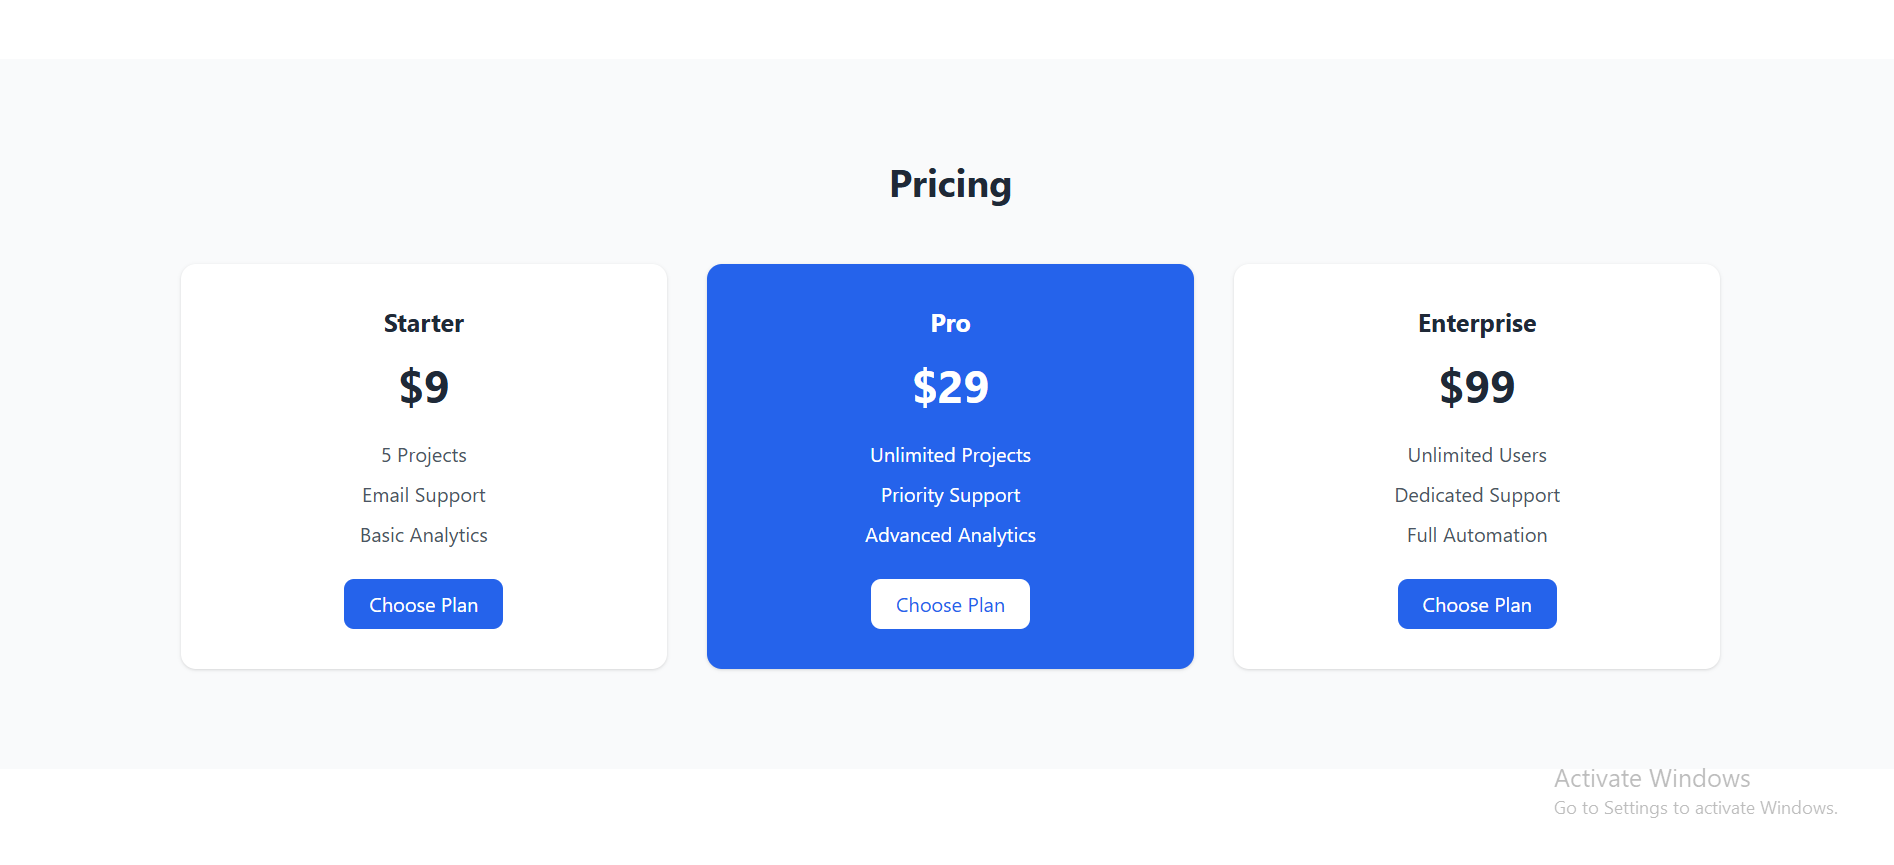This screenshot has height=865, width=1894.
Task: Click the Pricing page heading
Action: point(950,184)
